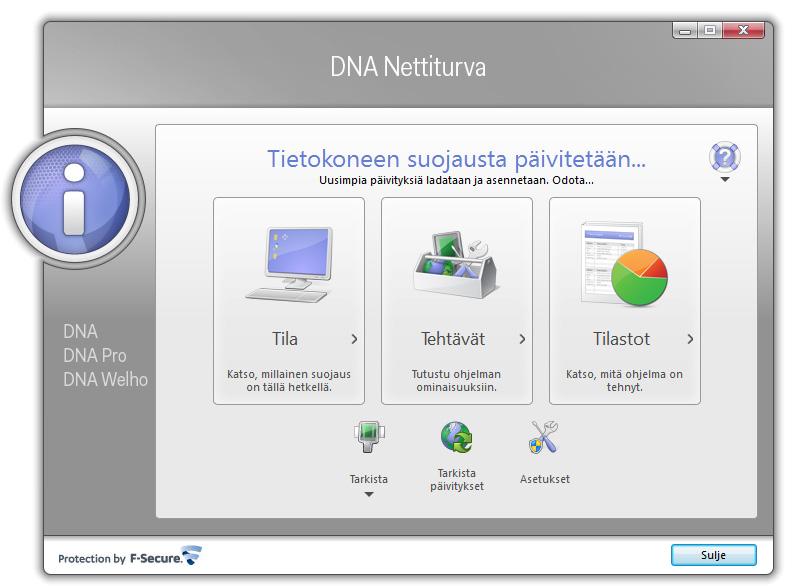Click 'Katso, mitä ohjelma on tehnyt.' description

[x=624, y=381]
